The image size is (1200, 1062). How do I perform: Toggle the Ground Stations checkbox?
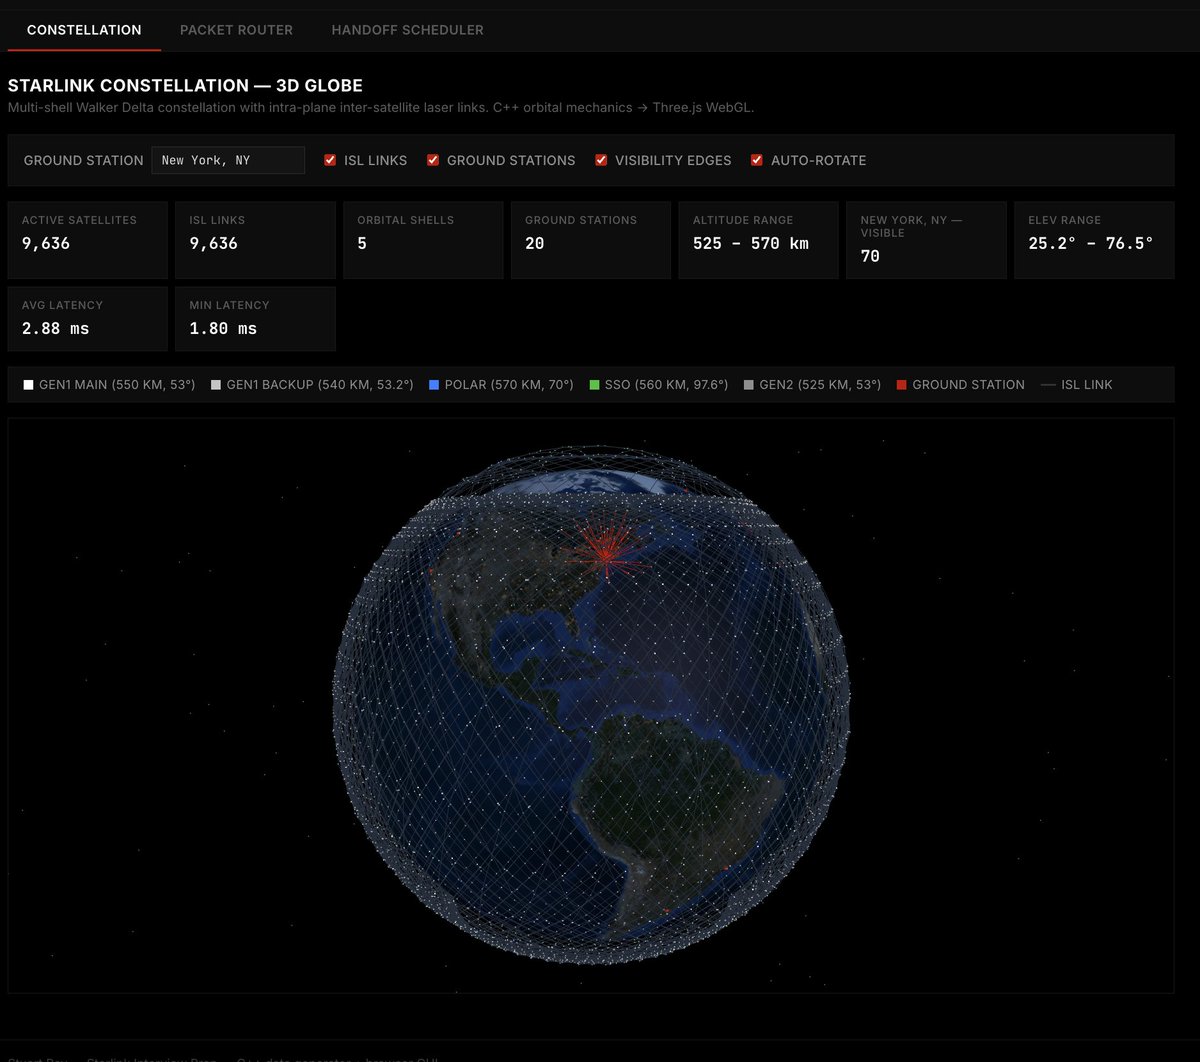pos(433,160)
